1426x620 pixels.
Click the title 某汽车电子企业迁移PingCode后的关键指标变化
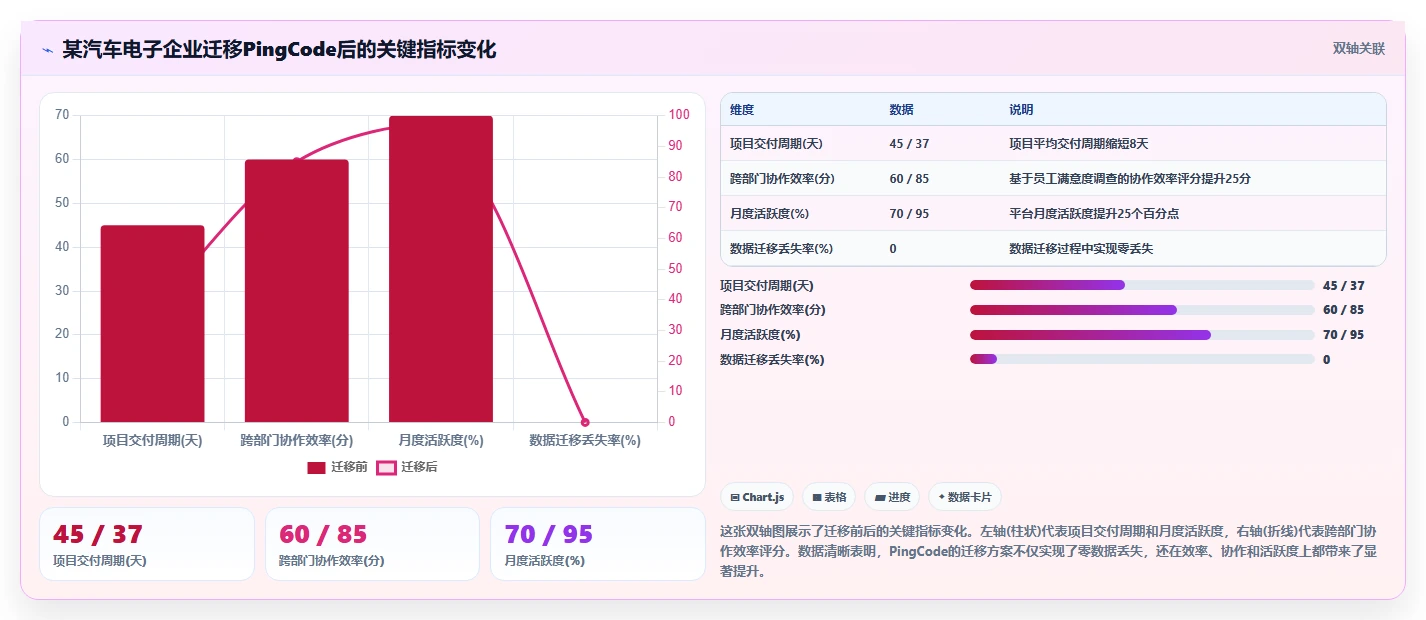[x=279, y=49]
